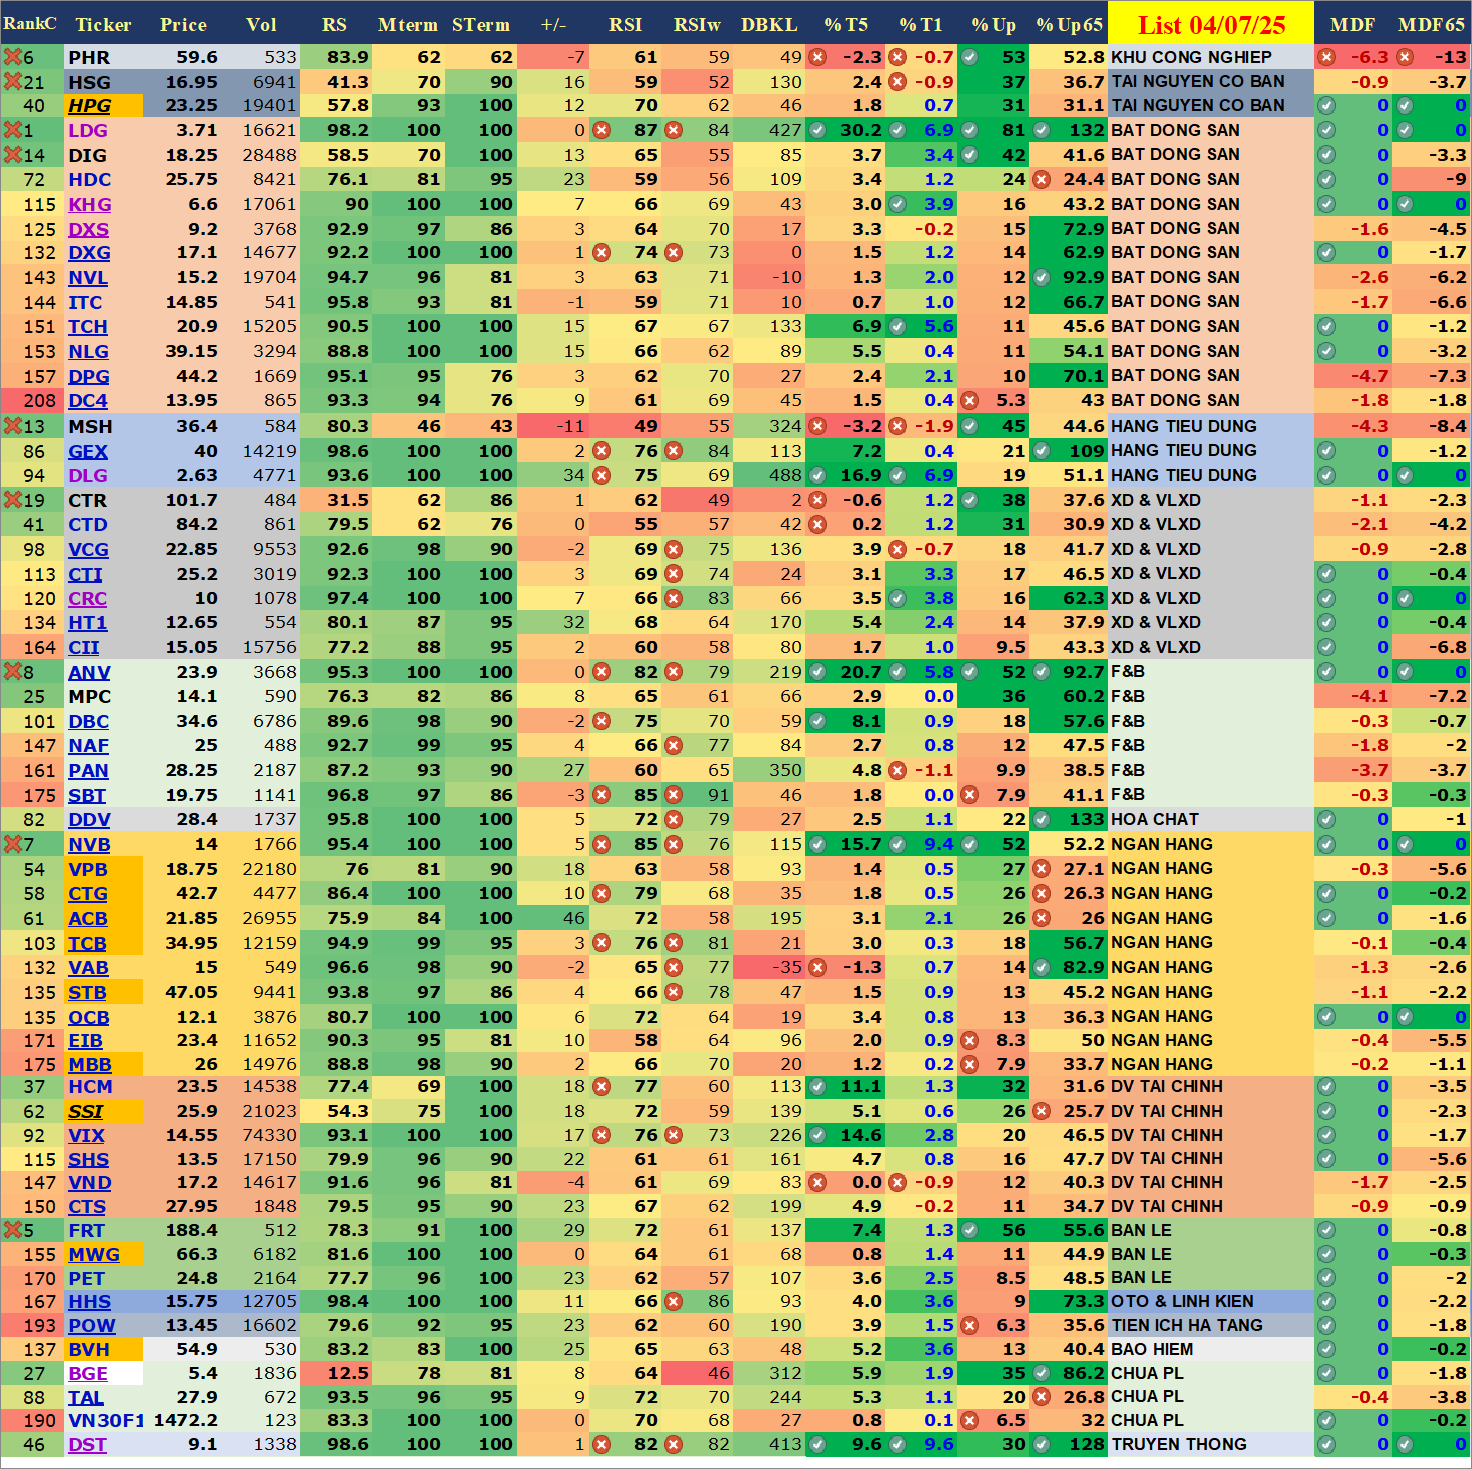Select the RSIw column header

(x=698, y=24)
